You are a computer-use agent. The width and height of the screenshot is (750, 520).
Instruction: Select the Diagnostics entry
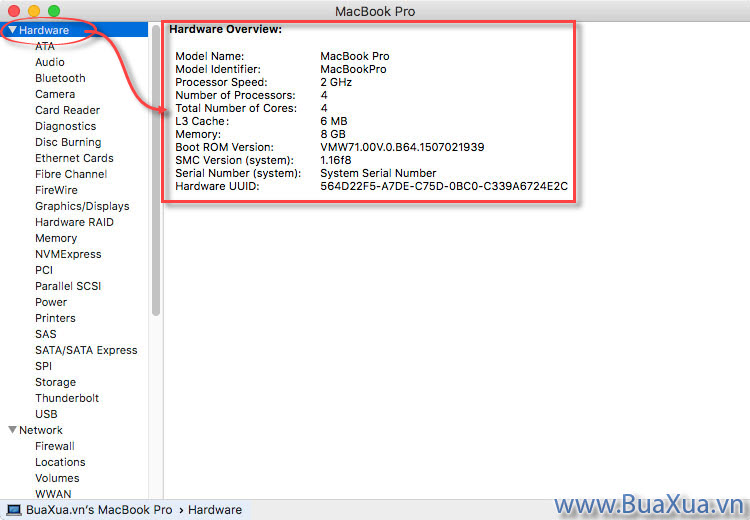pyautogui.click(x=66, y=126)
